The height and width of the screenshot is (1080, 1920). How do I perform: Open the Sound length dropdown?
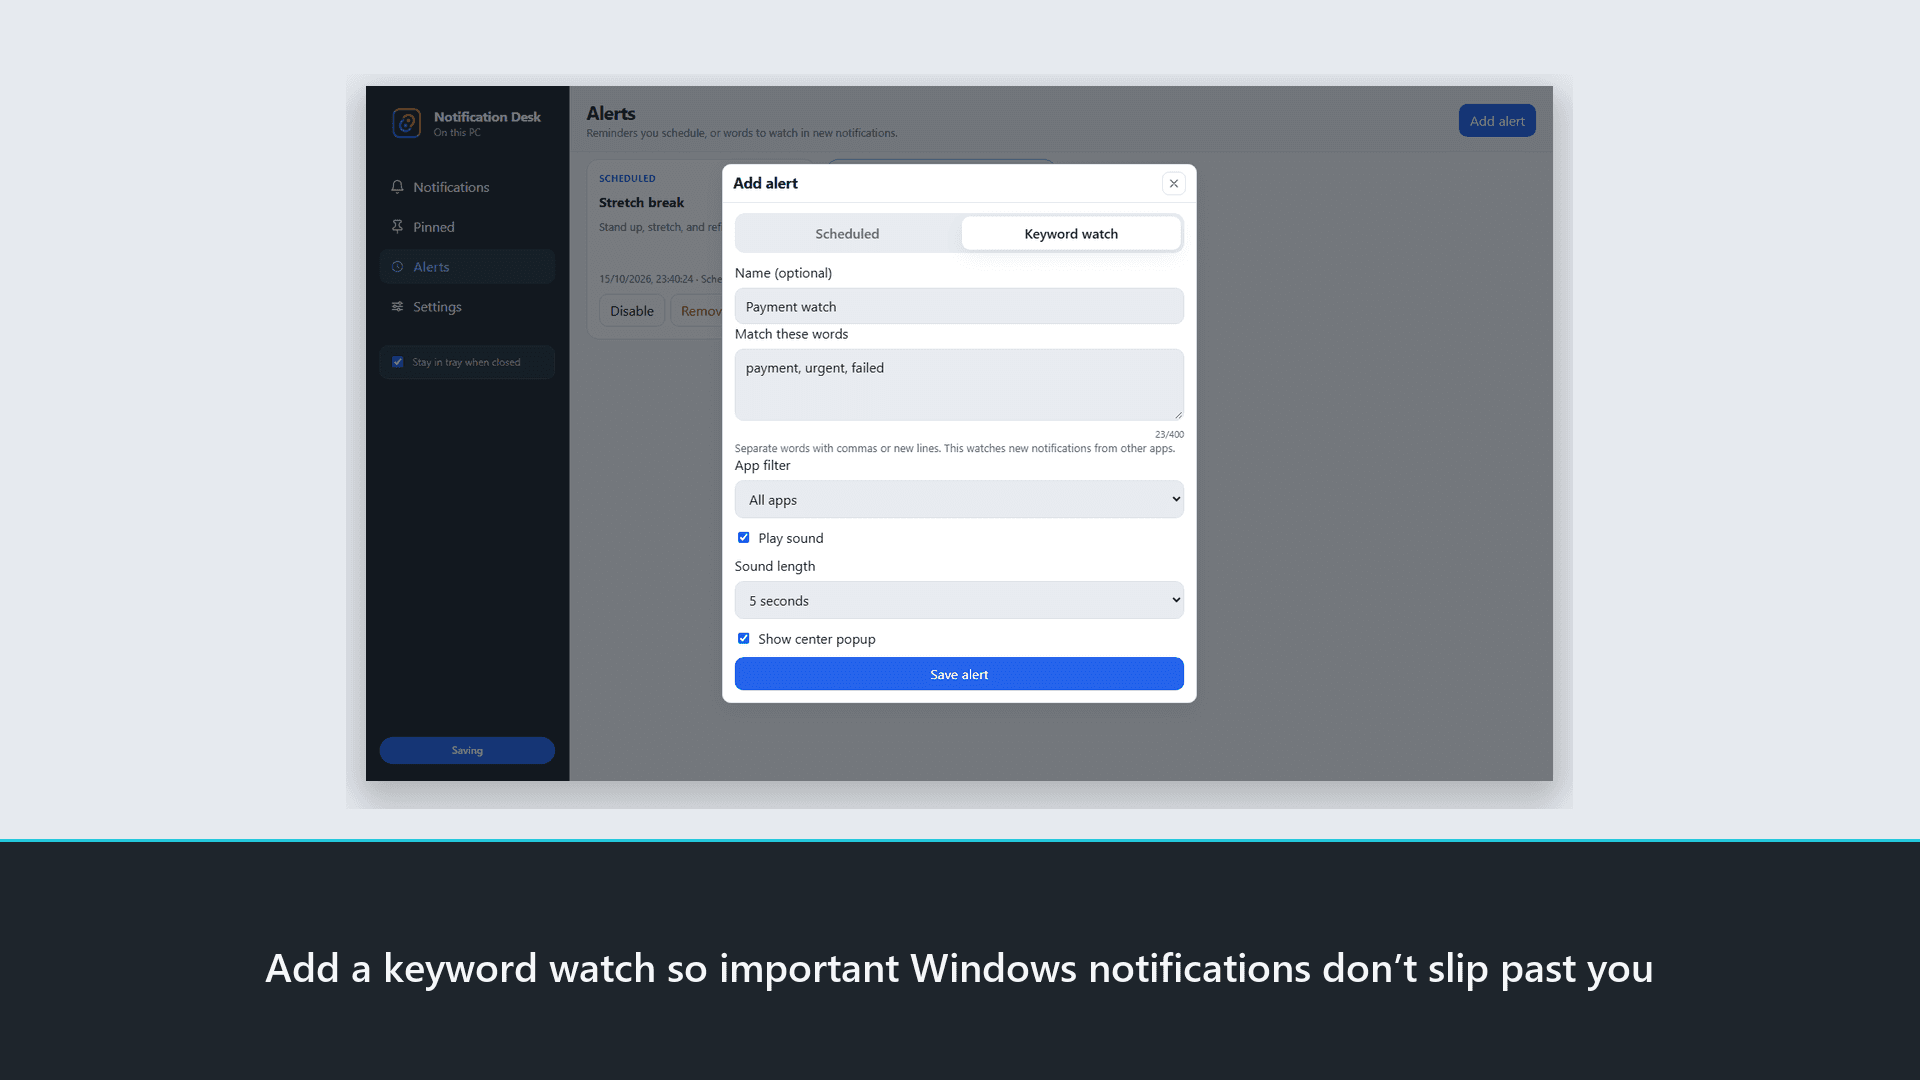tap(959, 601)
